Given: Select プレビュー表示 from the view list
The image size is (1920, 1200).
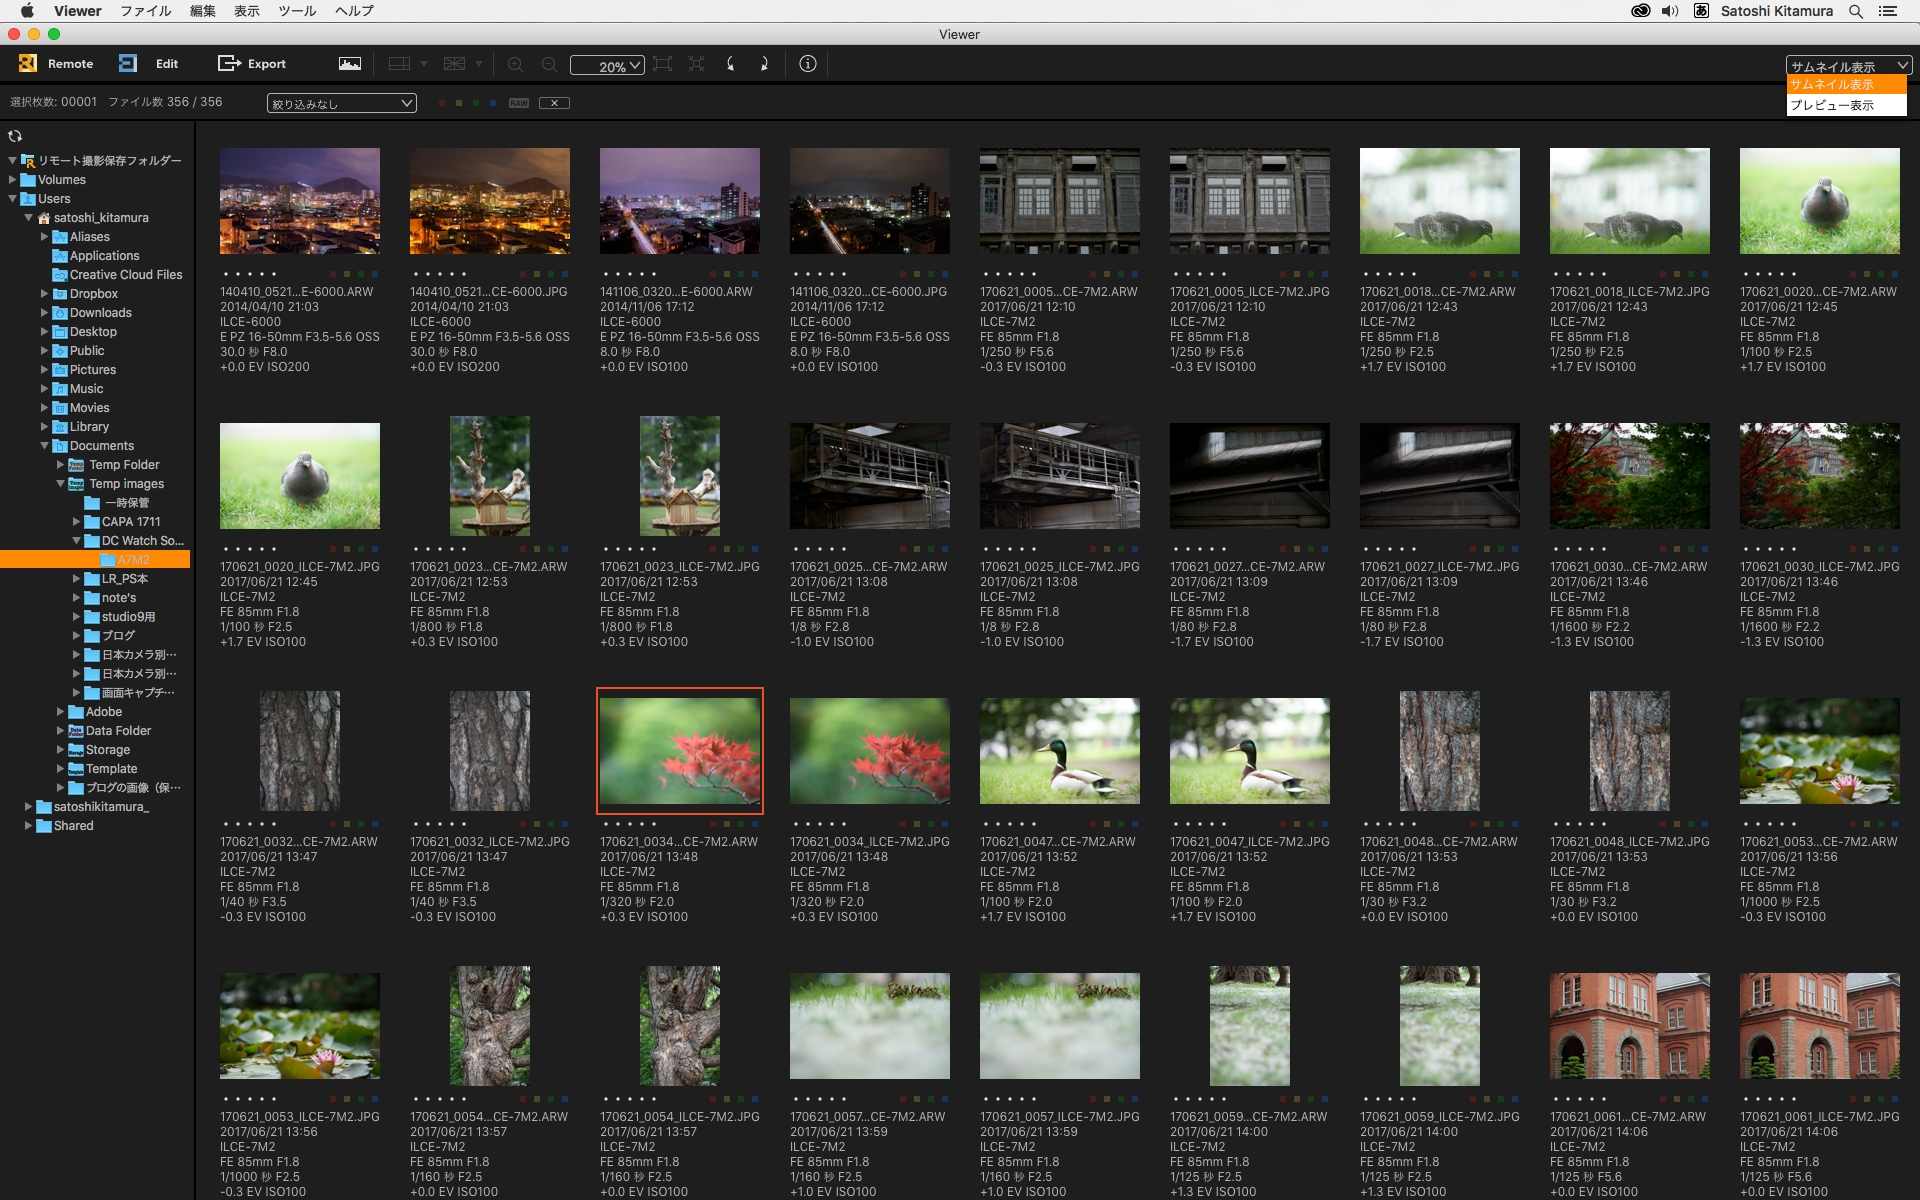Looking at the screenshot, I should (1832, 105).
